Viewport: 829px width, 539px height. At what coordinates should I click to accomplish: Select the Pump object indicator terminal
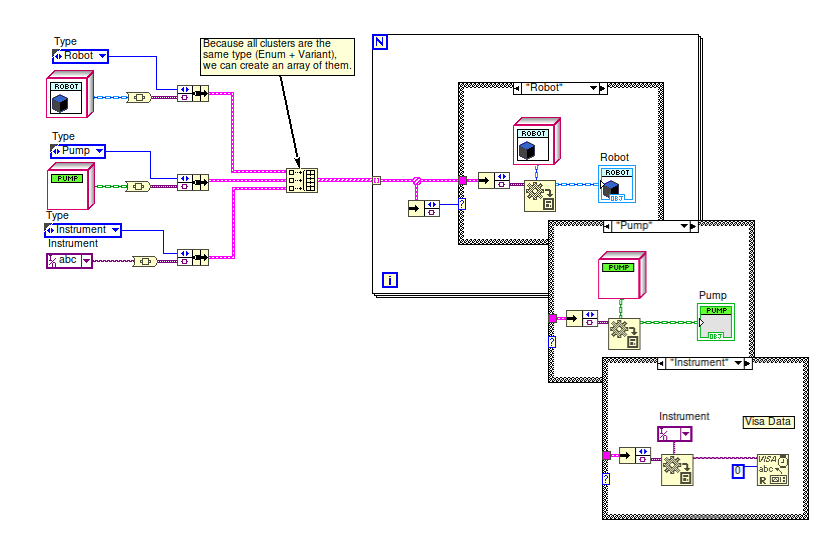716,322
